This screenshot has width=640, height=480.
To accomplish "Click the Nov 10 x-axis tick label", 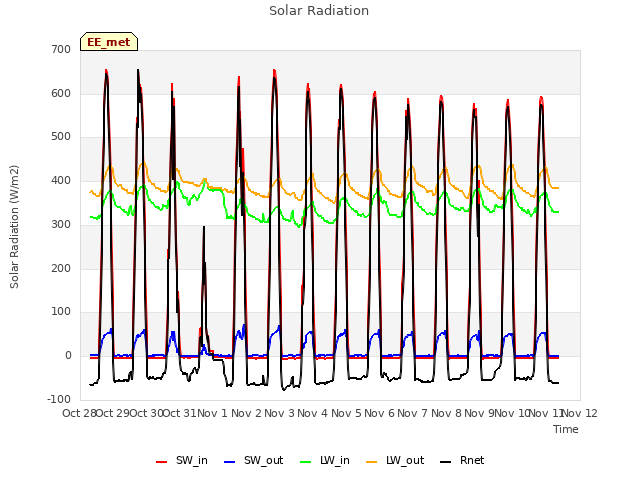I will (x=513, y=413).
